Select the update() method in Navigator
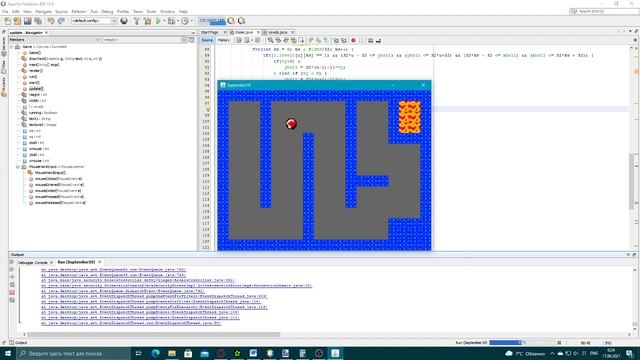640x360 pixels. coord(36,89)
